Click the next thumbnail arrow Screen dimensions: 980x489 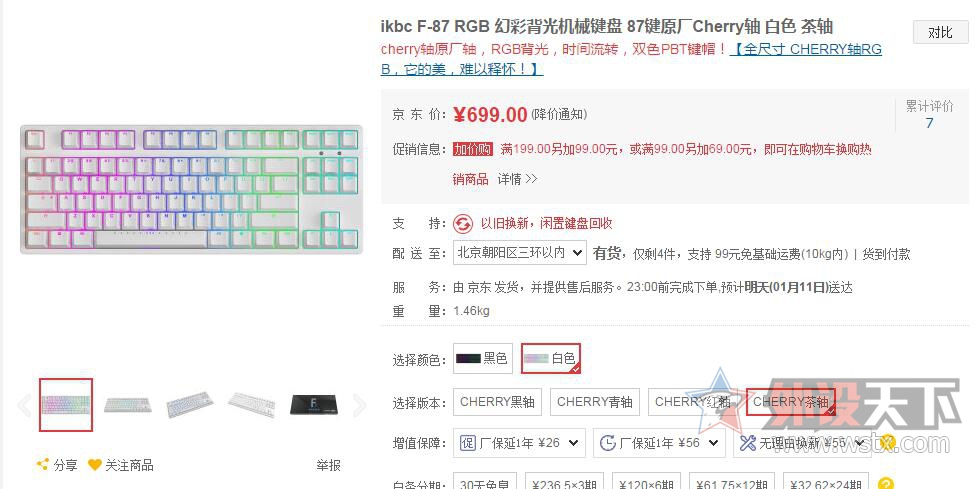tap(359, 405)
